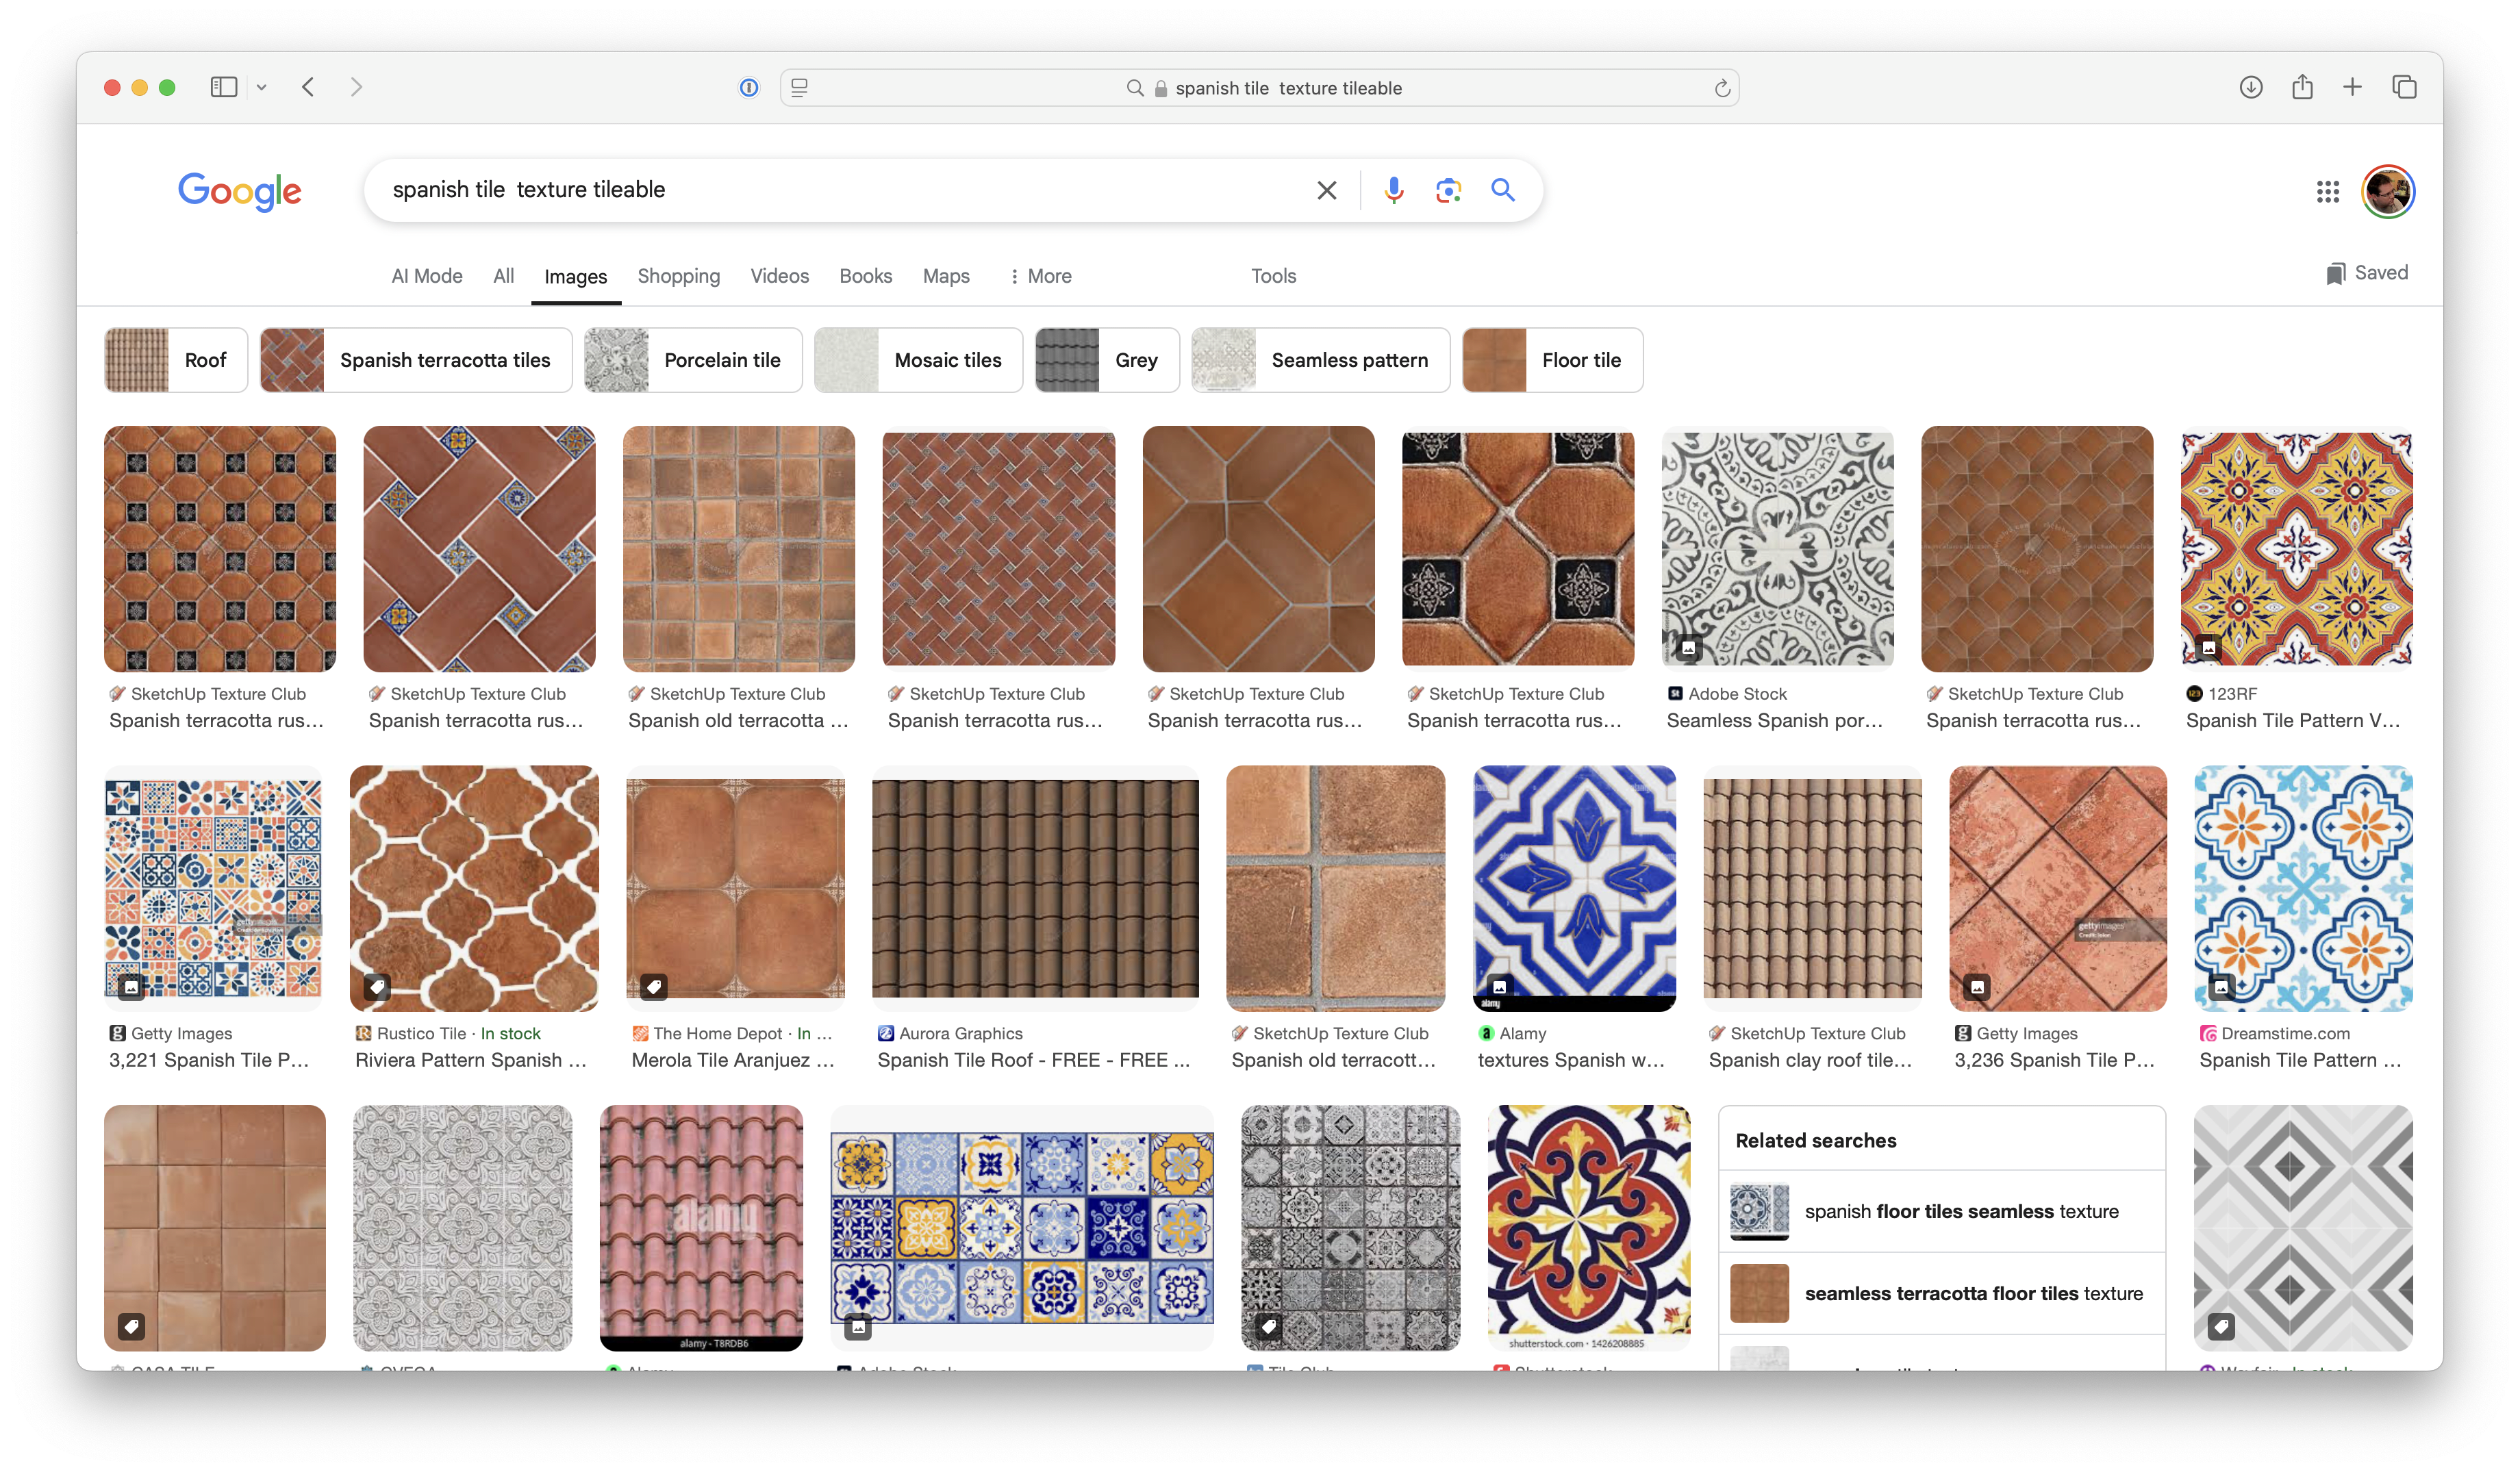Open saved searches via Saved button
This screenshot has width=2520, height=1472.
[x=2366, y=272]
